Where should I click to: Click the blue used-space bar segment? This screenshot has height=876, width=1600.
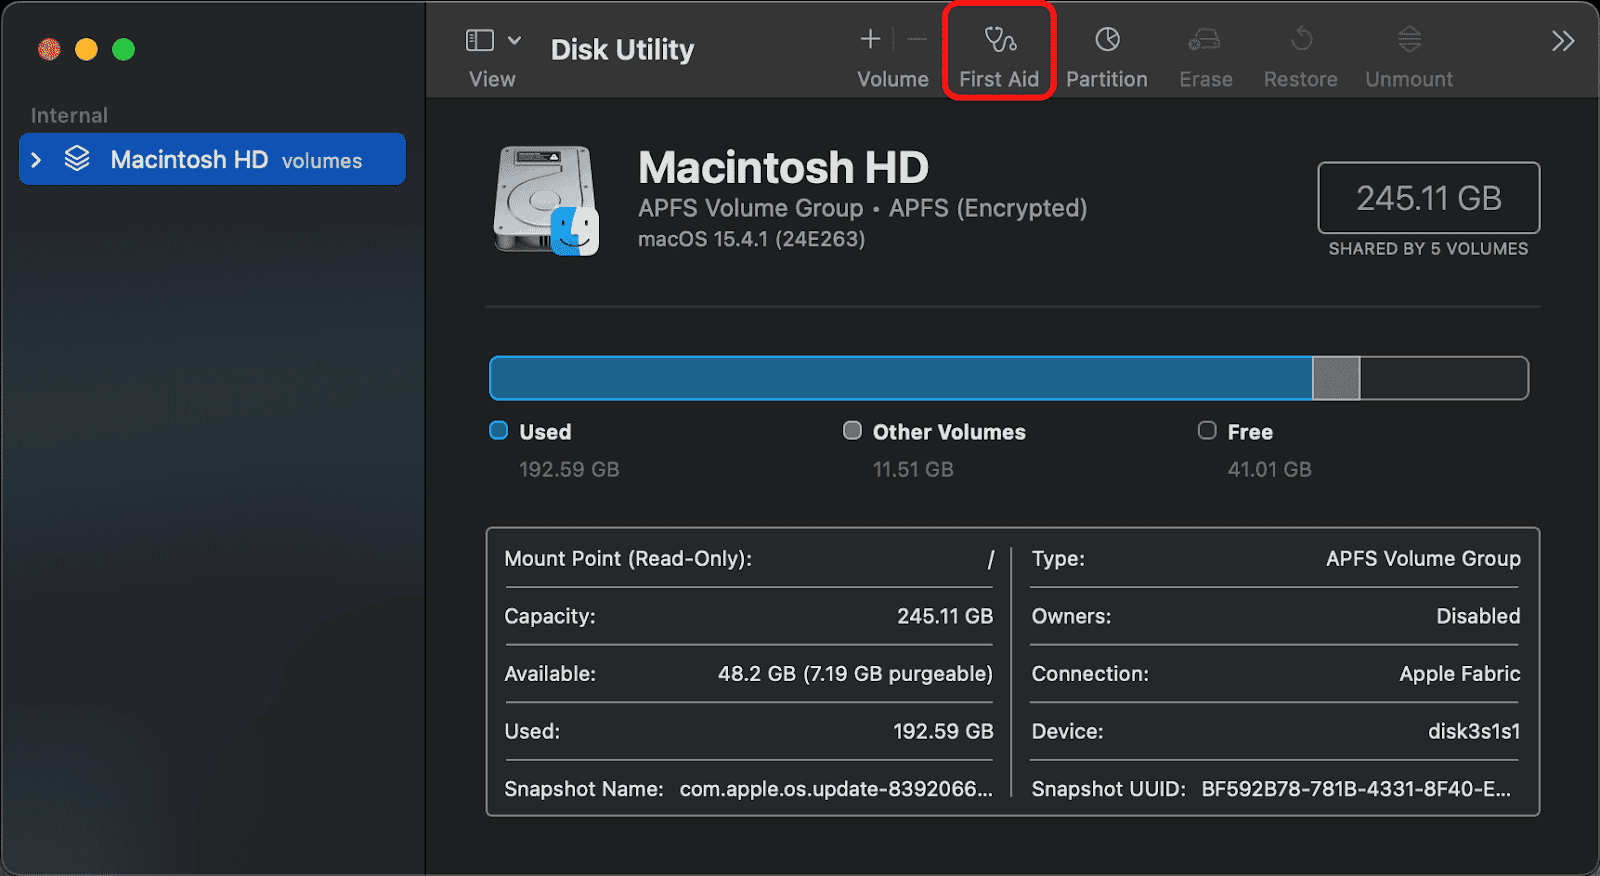click(x=900, y=379)
